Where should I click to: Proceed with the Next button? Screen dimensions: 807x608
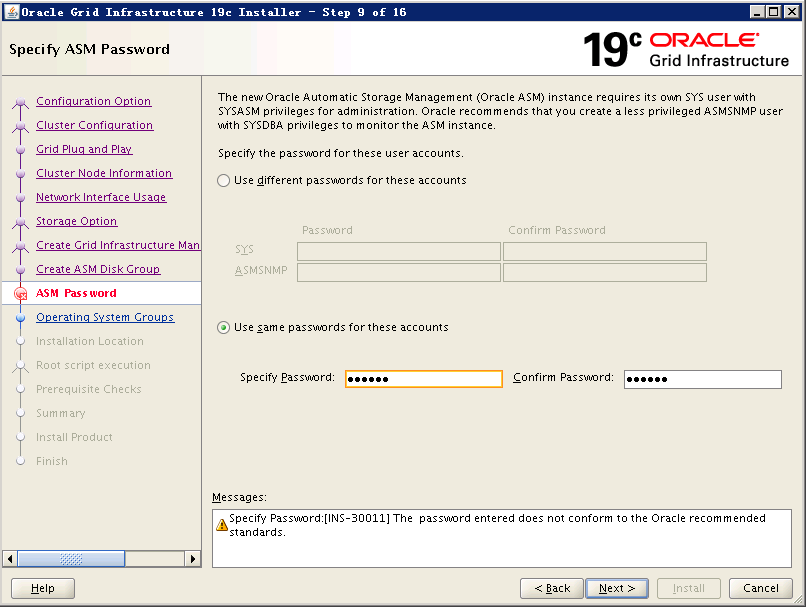[617, 588]
